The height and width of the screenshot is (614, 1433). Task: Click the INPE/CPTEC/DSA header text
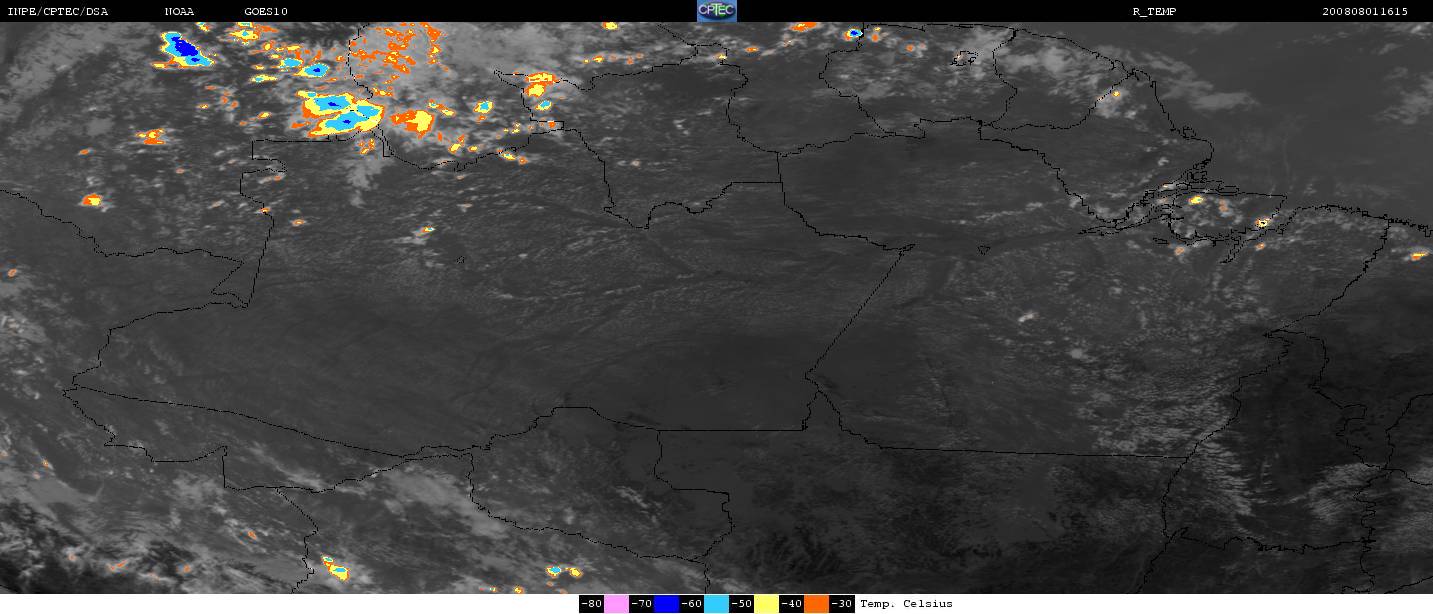tap(58, 11)
